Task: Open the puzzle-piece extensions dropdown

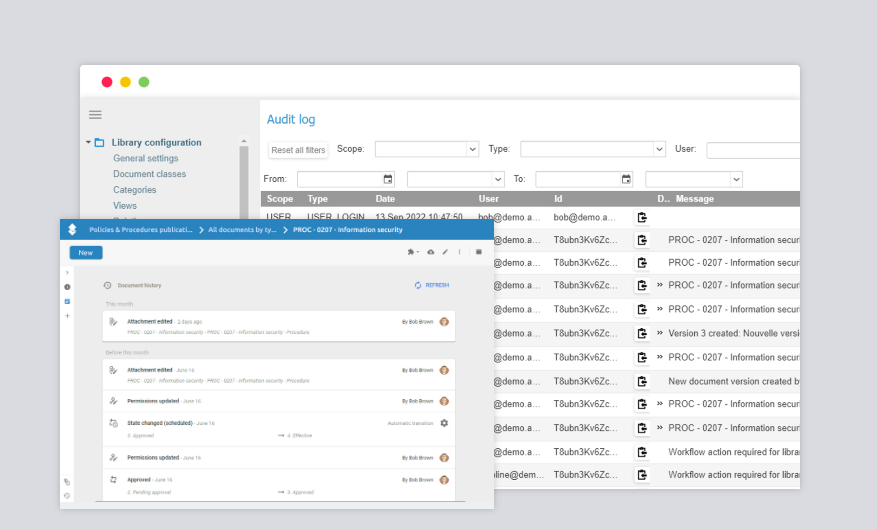Action: tap(413, 252)
